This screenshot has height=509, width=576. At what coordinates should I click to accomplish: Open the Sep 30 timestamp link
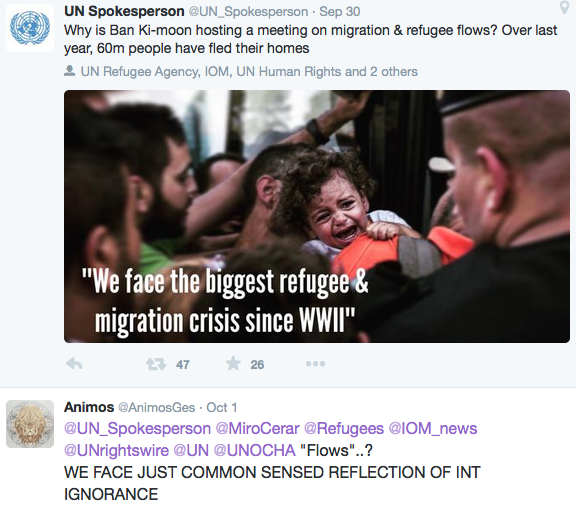tap(339, 12)
